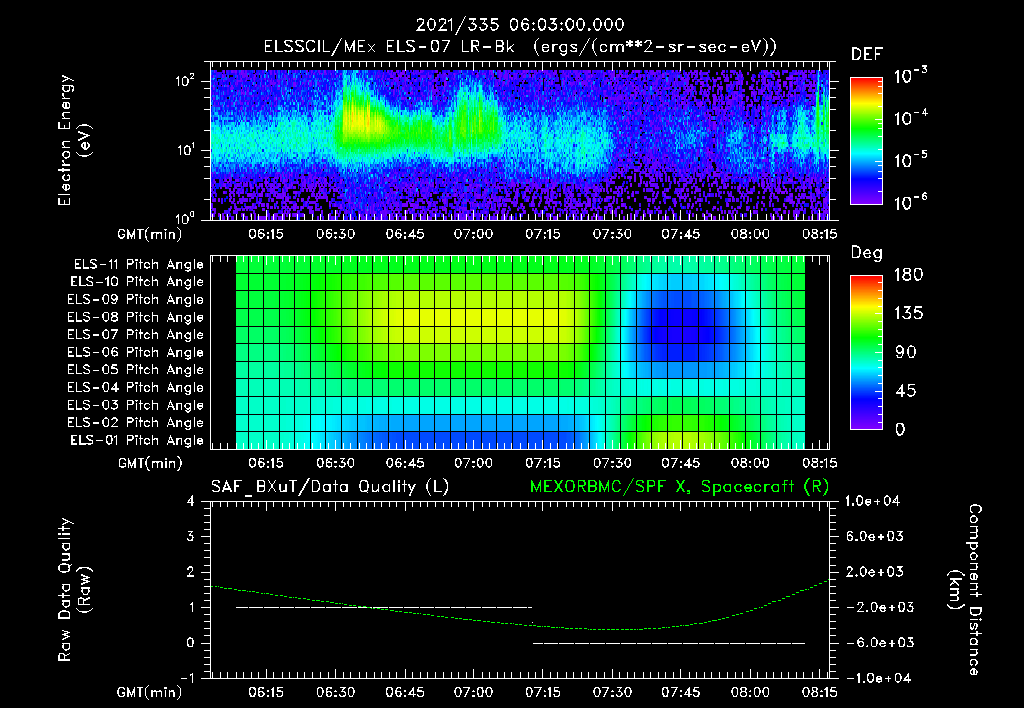This screenshot has width=1024, height=708.
Task: Click the 90 value on Deg colorbar
Action: pos(904,352)
